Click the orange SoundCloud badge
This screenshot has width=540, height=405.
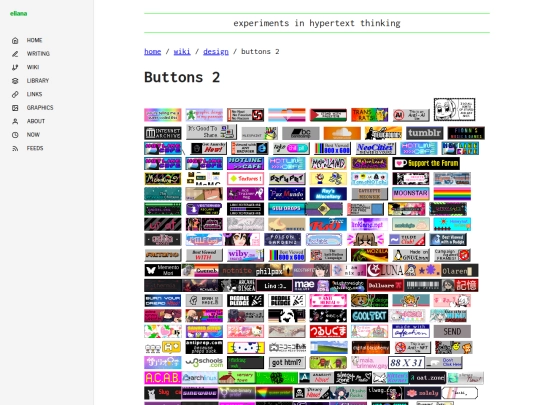point(342,133)
